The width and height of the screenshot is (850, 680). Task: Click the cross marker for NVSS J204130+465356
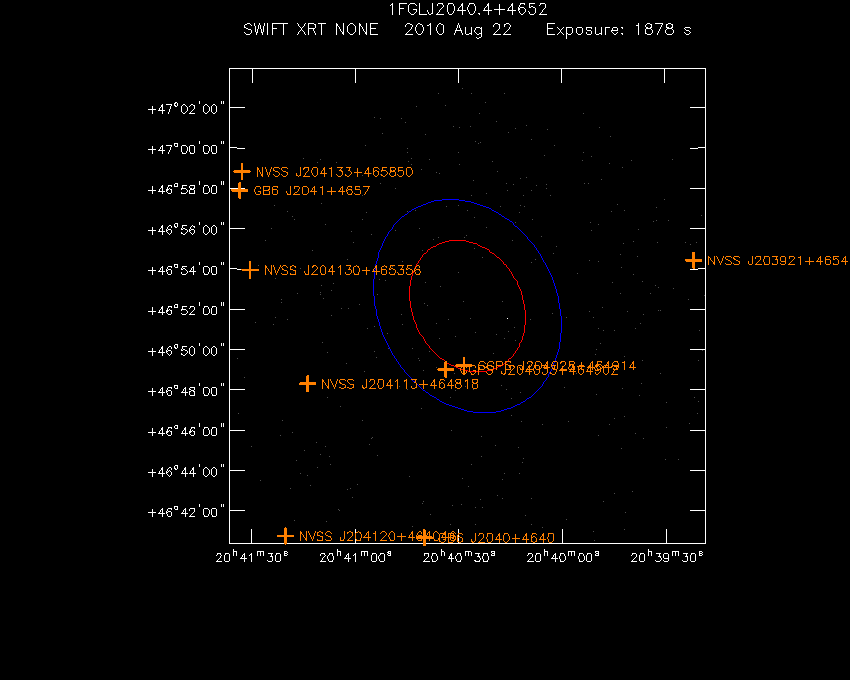tap(249, 270)
